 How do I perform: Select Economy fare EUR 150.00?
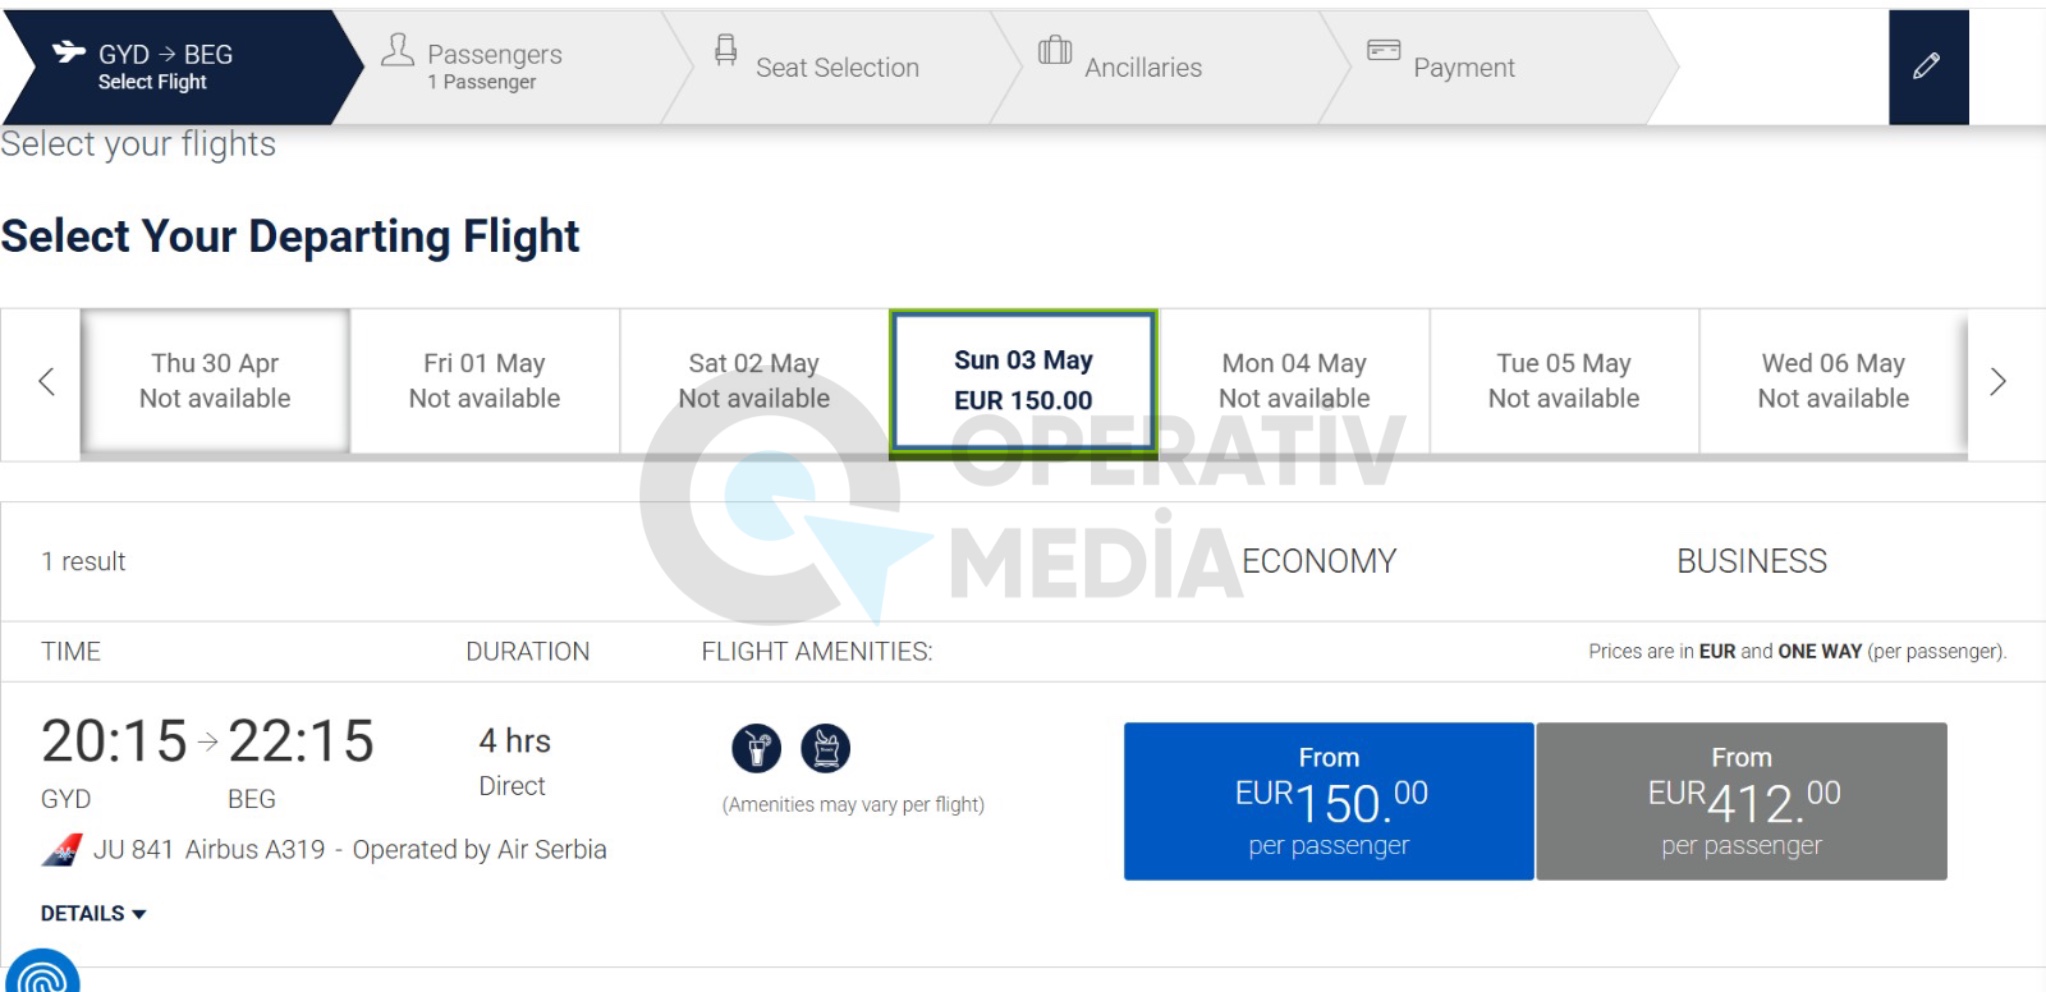tap(1329, 801)
